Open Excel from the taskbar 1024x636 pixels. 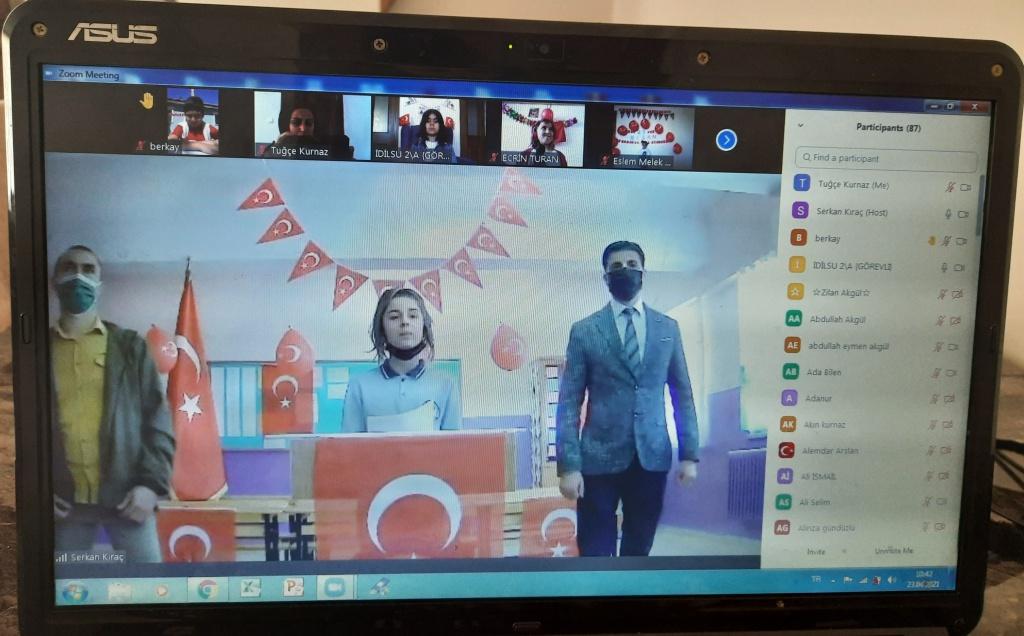click(x=250, y=589)
